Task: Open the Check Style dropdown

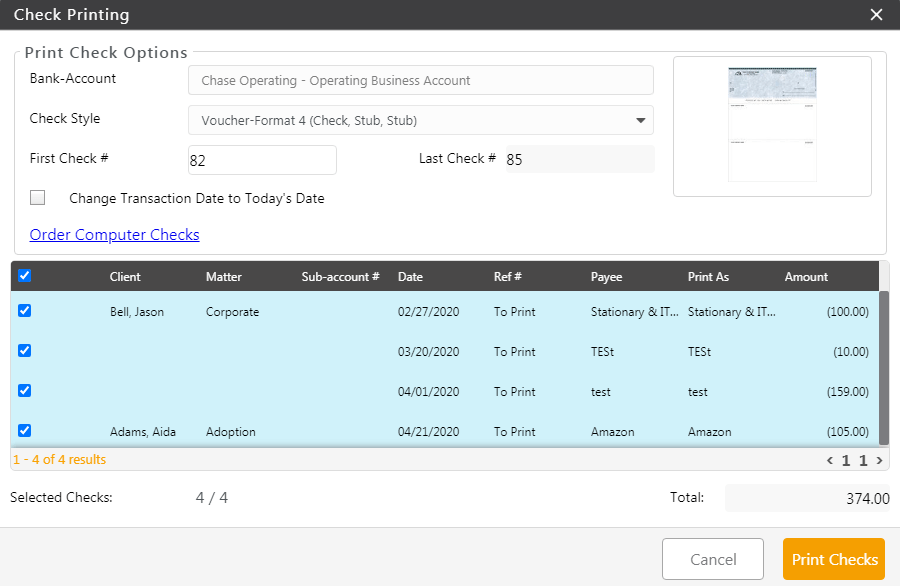Action: (x=420, y=121)
